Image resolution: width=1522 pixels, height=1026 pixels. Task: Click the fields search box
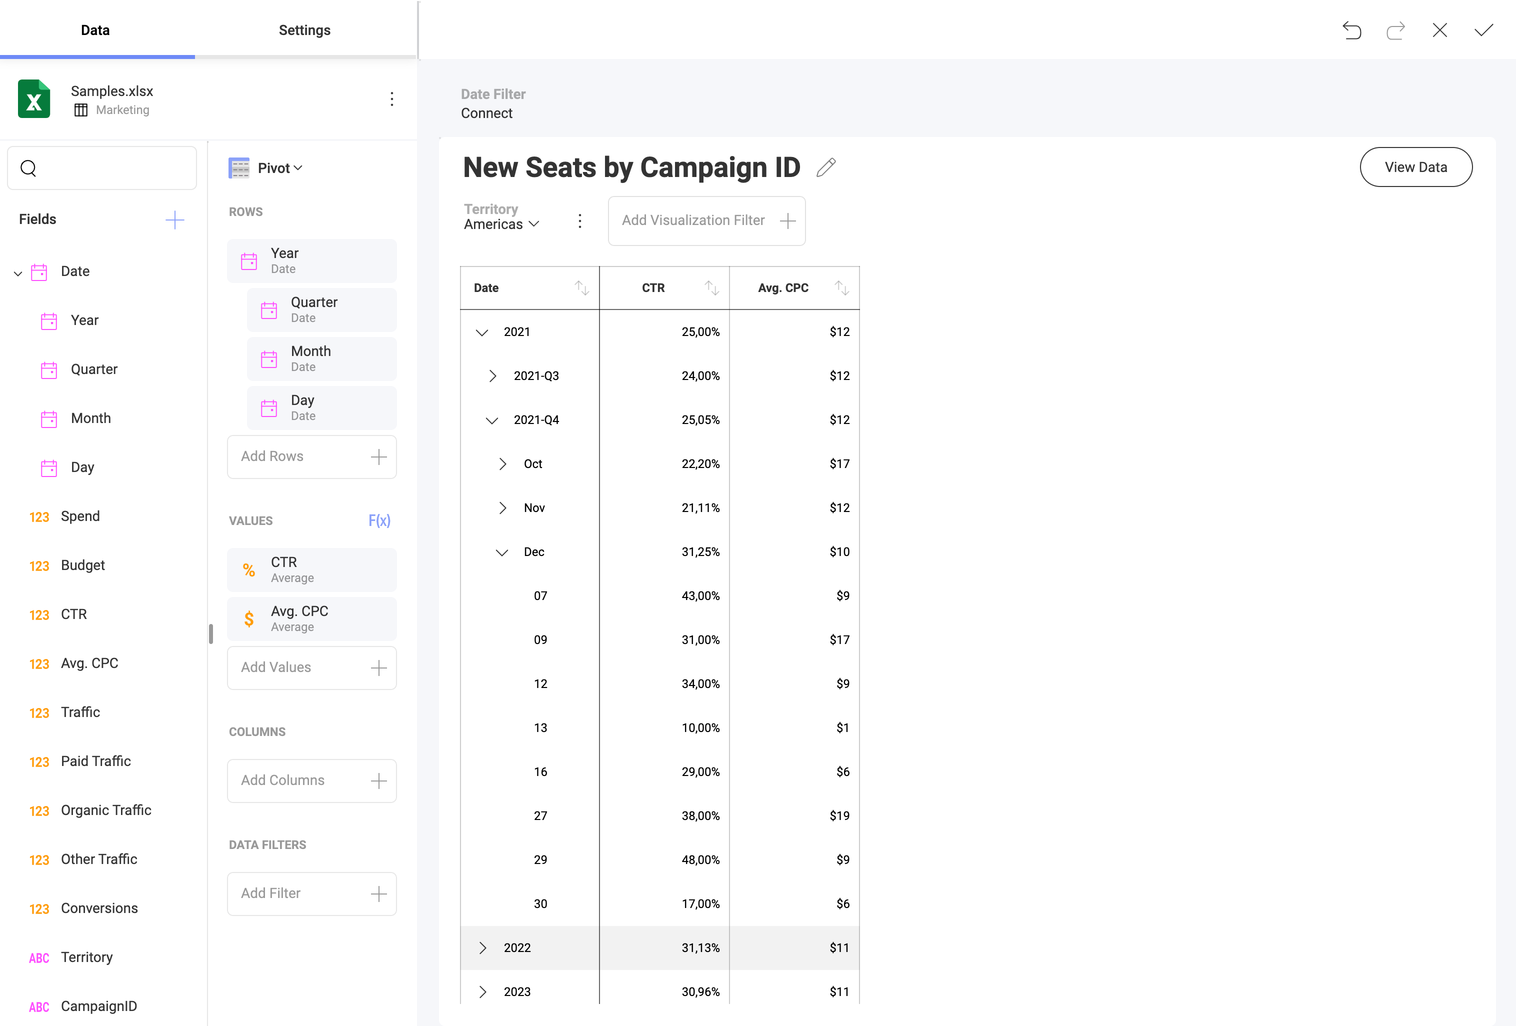coord(102,168)
